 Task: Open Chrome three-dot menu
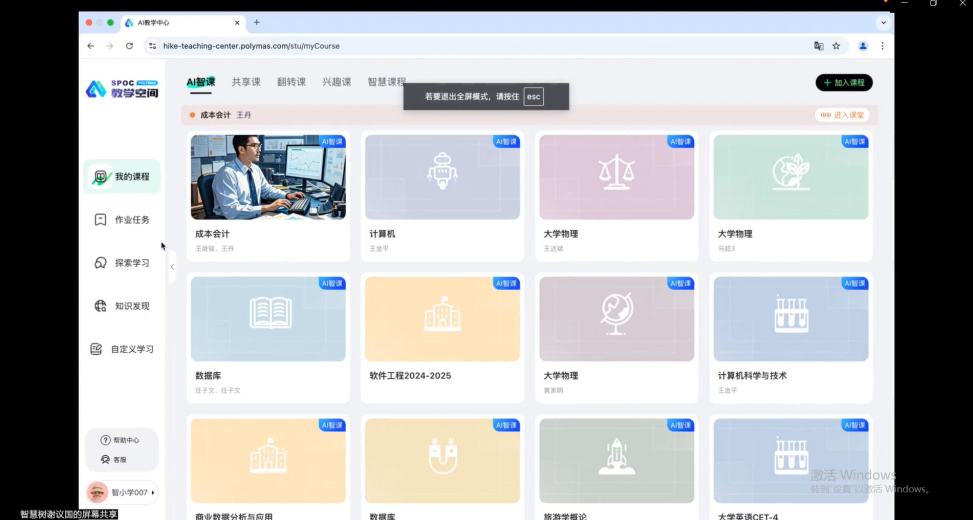pyautogui.click(x=882, y=46)
